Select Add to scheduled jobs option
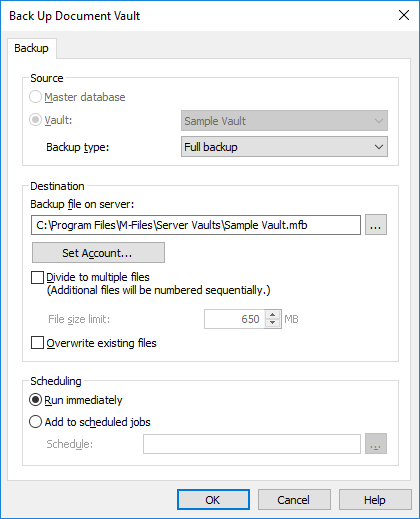 tap(35, 422)
